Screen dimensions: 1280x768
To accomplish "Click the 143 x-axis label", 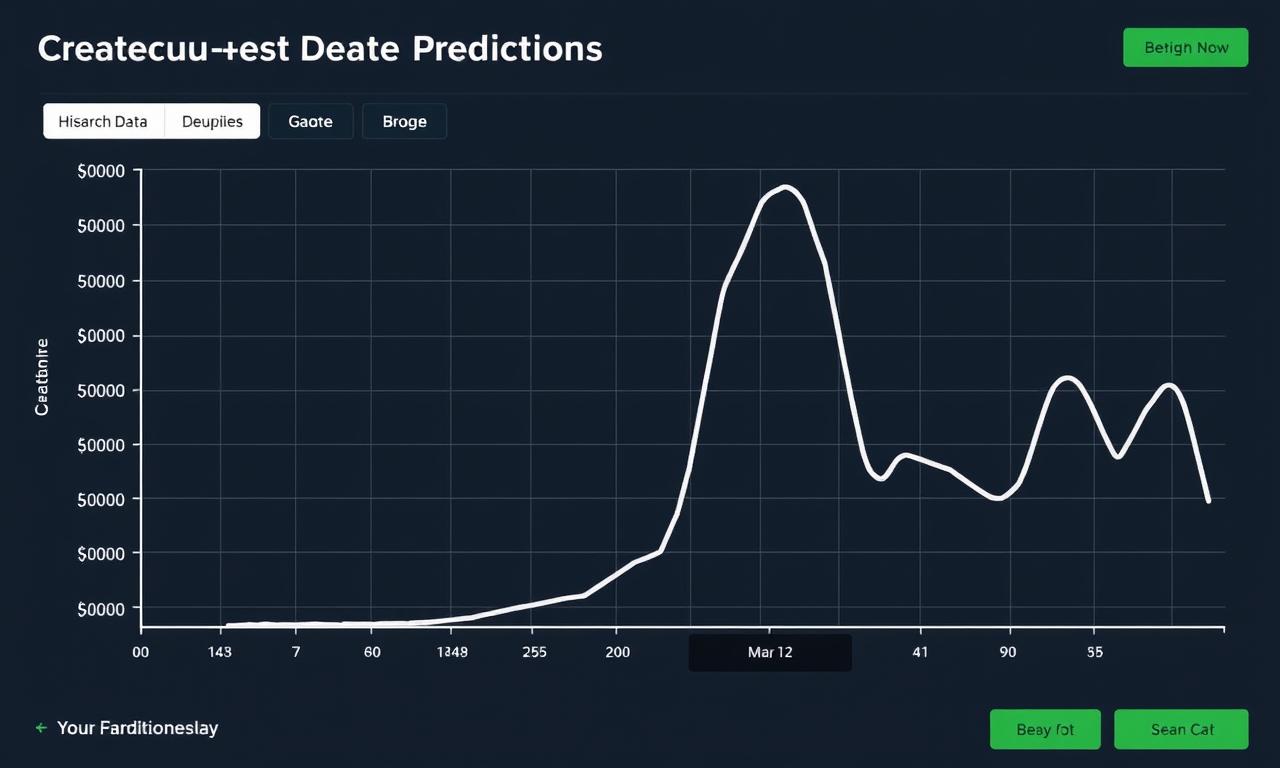I will click(219, 652).
